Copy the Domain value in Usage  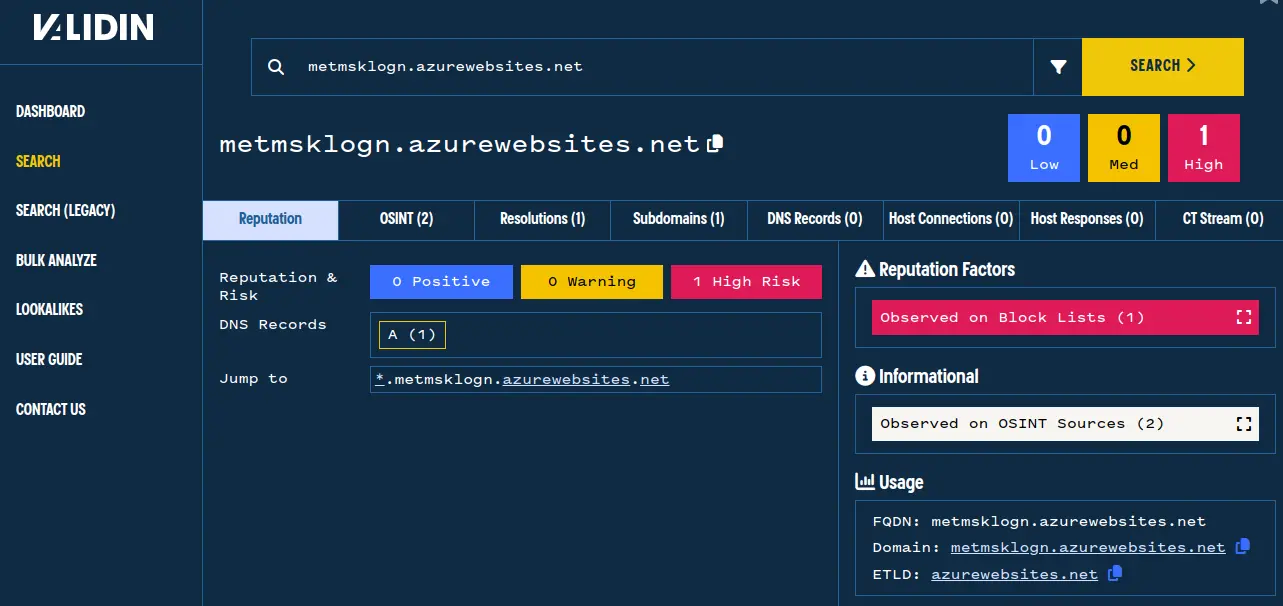[1242, 547]
